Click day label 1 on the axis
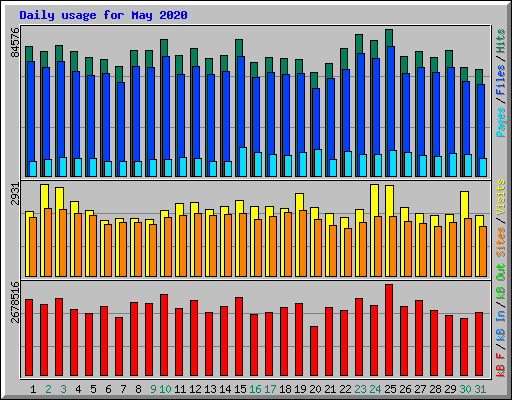 click(33, 389)
